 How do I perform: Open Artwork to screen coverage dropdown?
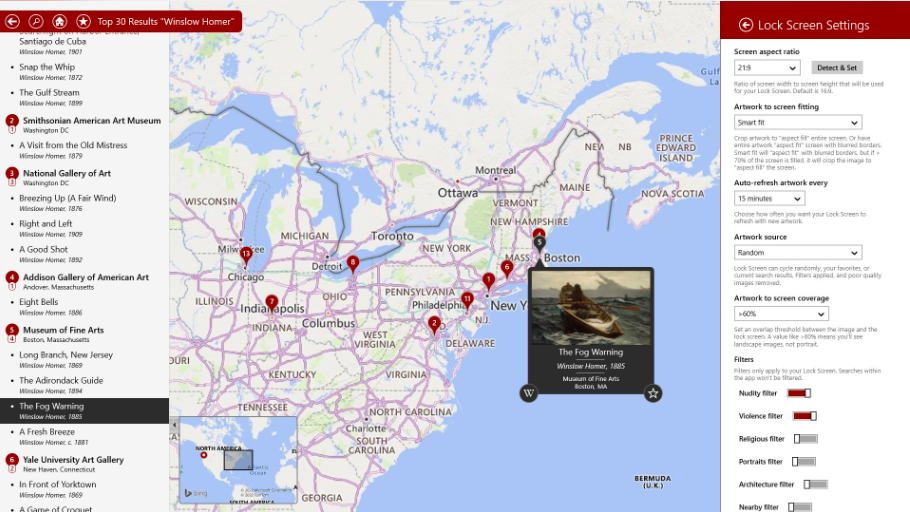point(781,314)
